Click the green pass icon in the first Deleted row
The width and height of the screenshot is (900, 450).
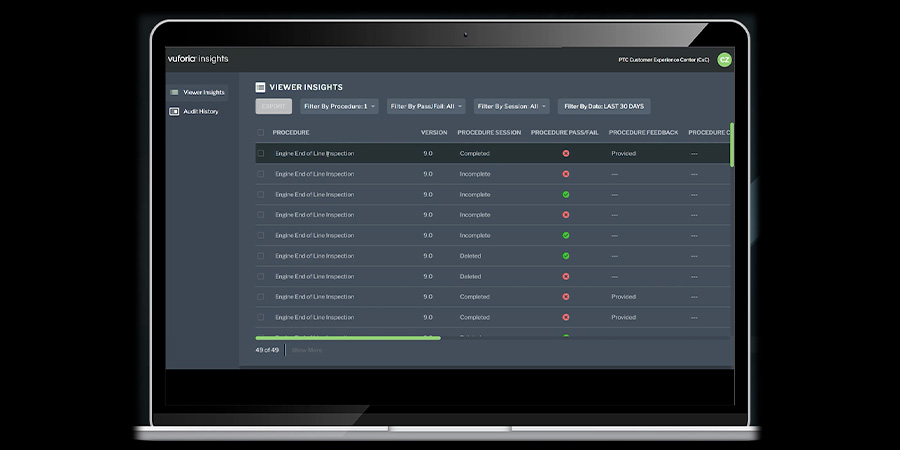pyautogui.click(x=566, y=256)
